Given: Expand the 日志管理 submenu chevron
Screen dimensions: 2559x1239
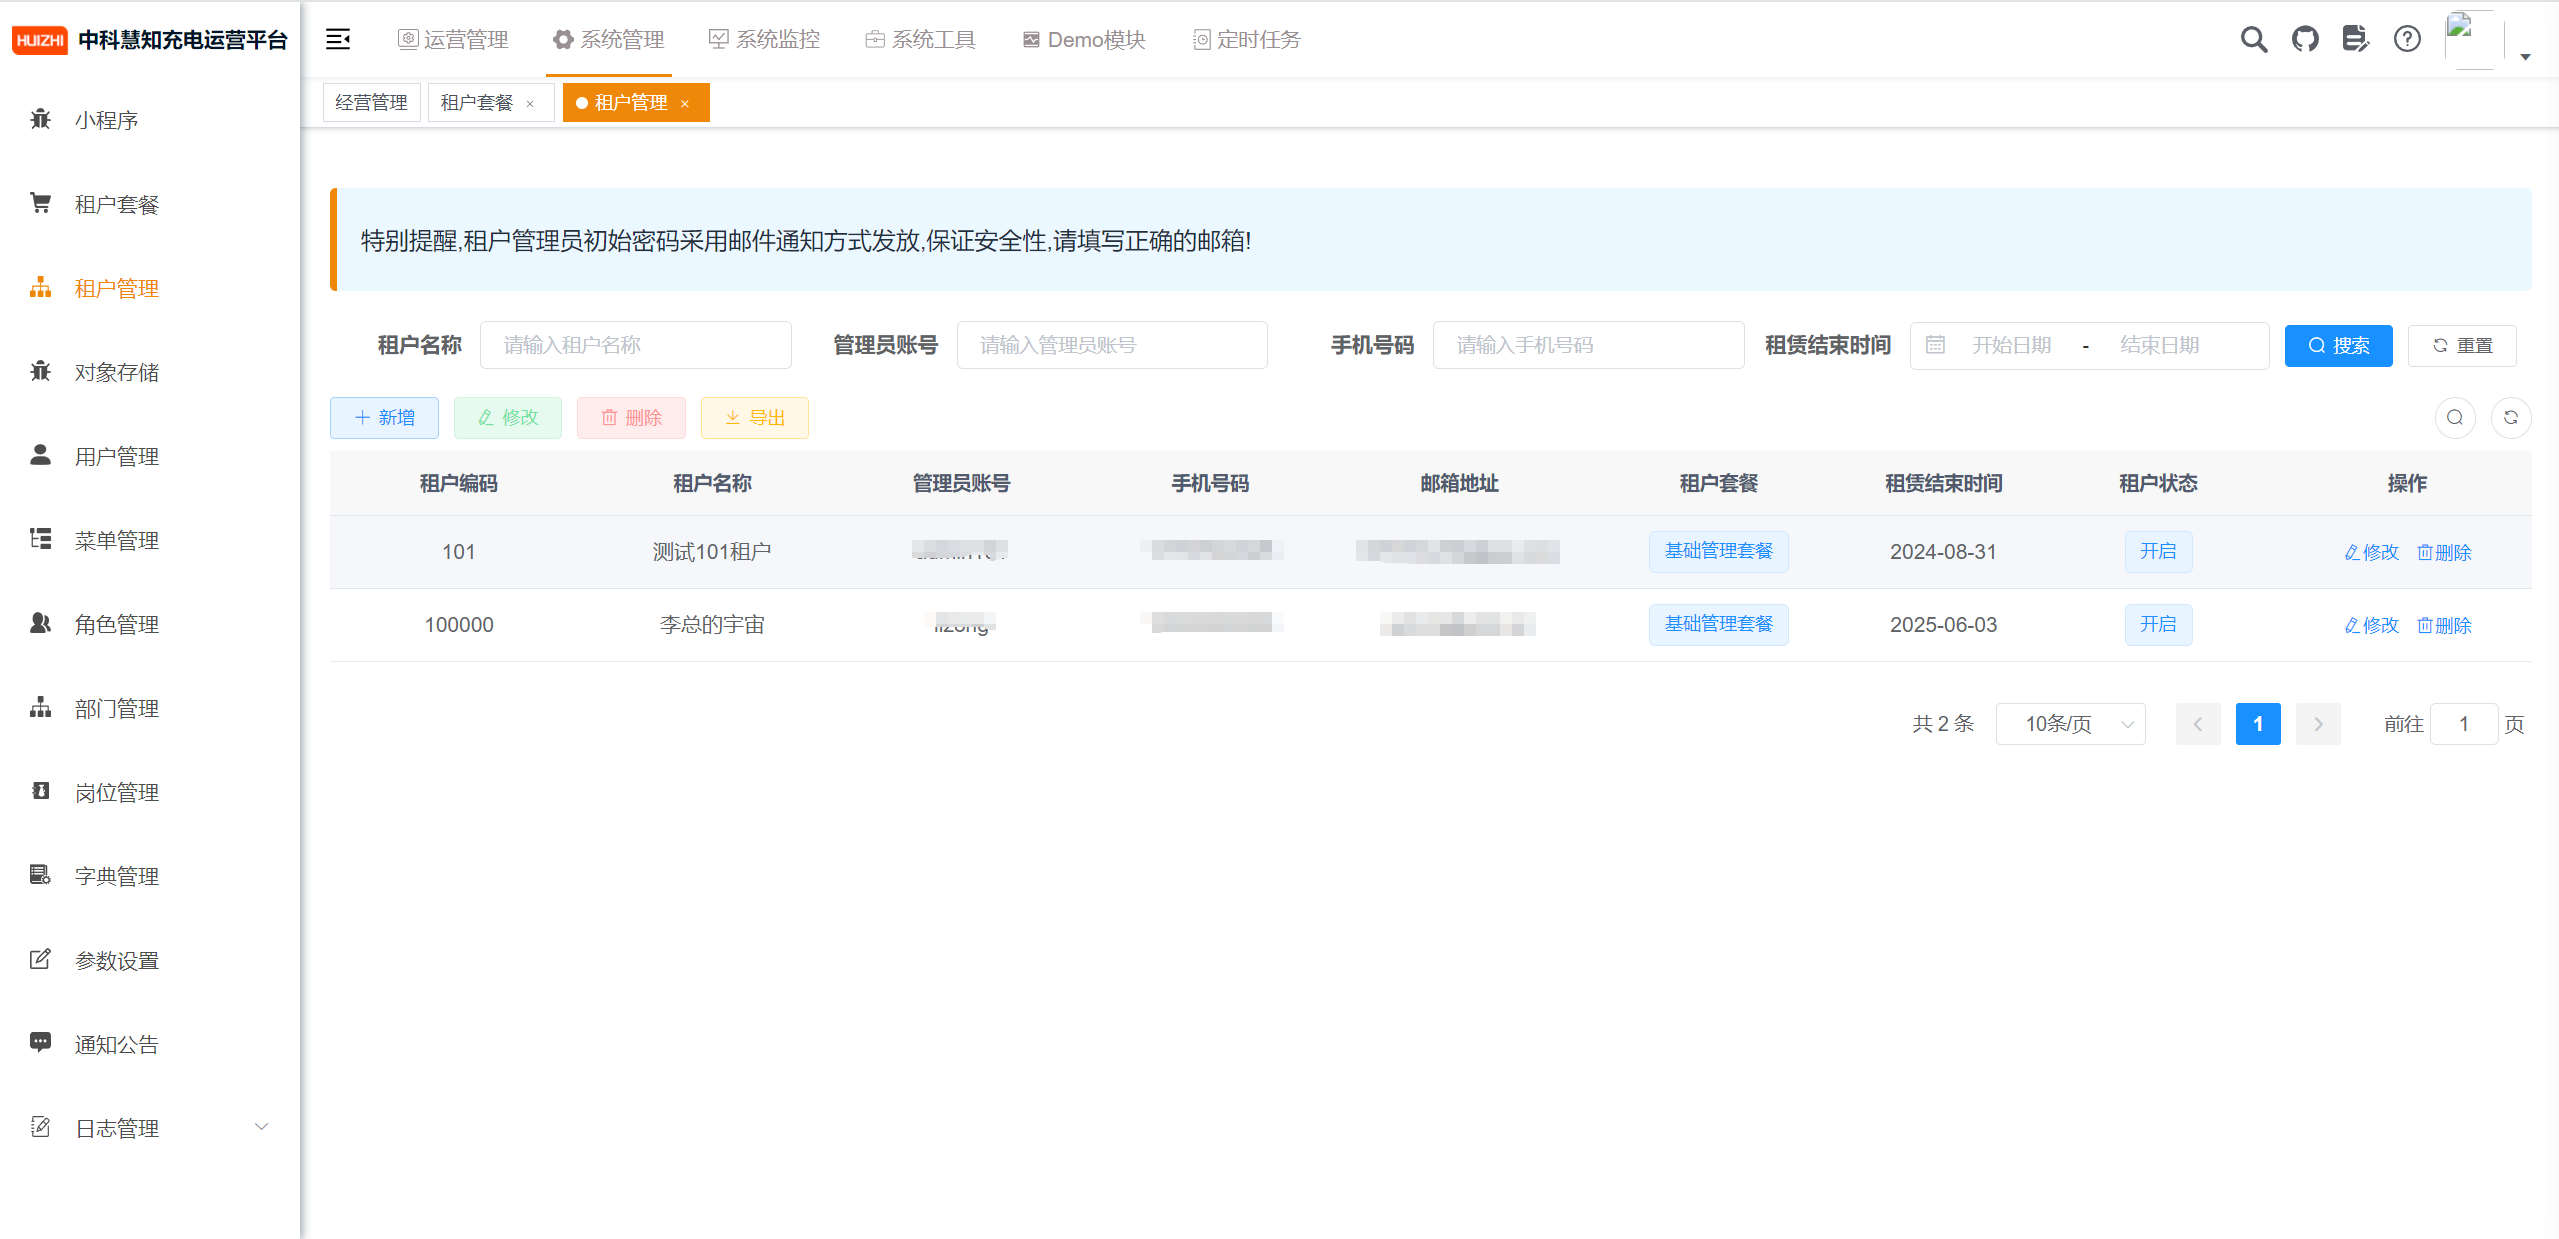Looking at the screenshot, I should coord(261,1127).
